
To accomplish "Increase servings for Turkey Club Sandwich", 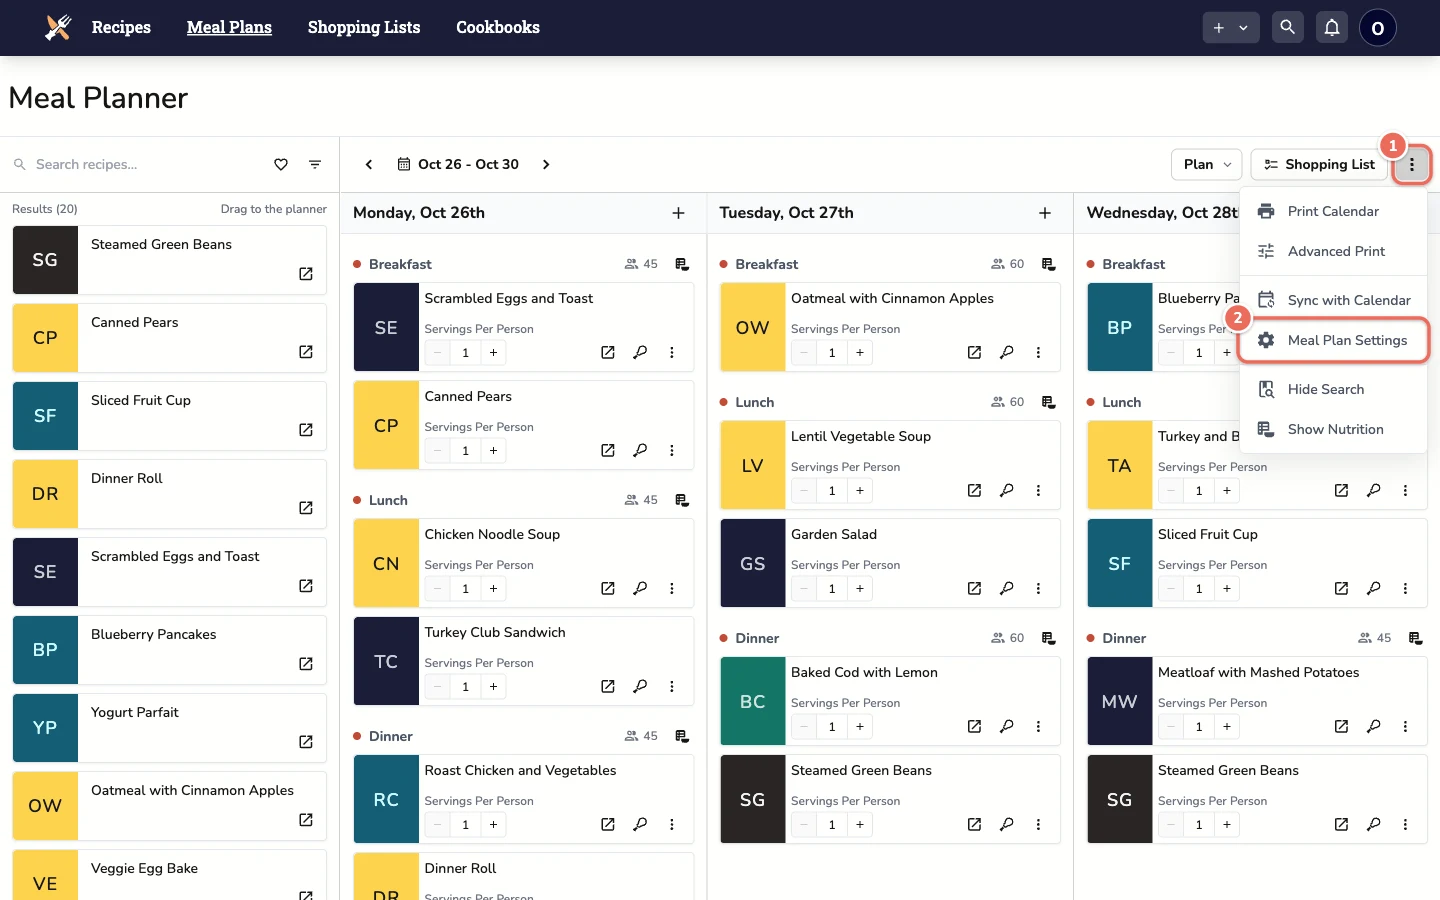I will (x=493, y=687).
